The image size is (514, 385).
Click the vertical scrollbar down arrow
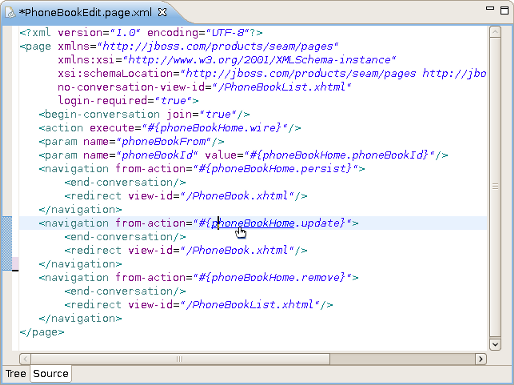tap(495, 344)
